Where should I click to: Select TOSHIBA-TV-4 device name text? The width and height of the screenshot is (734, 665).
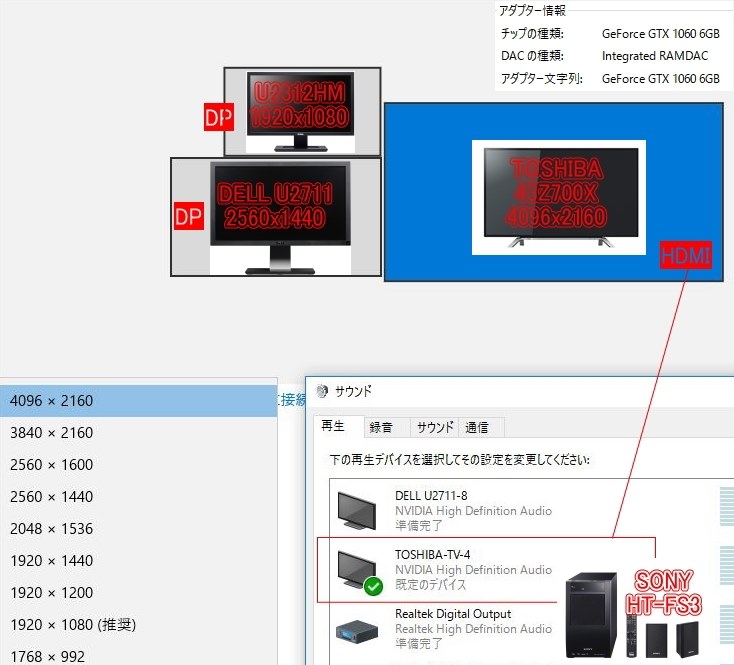[433, 555]
